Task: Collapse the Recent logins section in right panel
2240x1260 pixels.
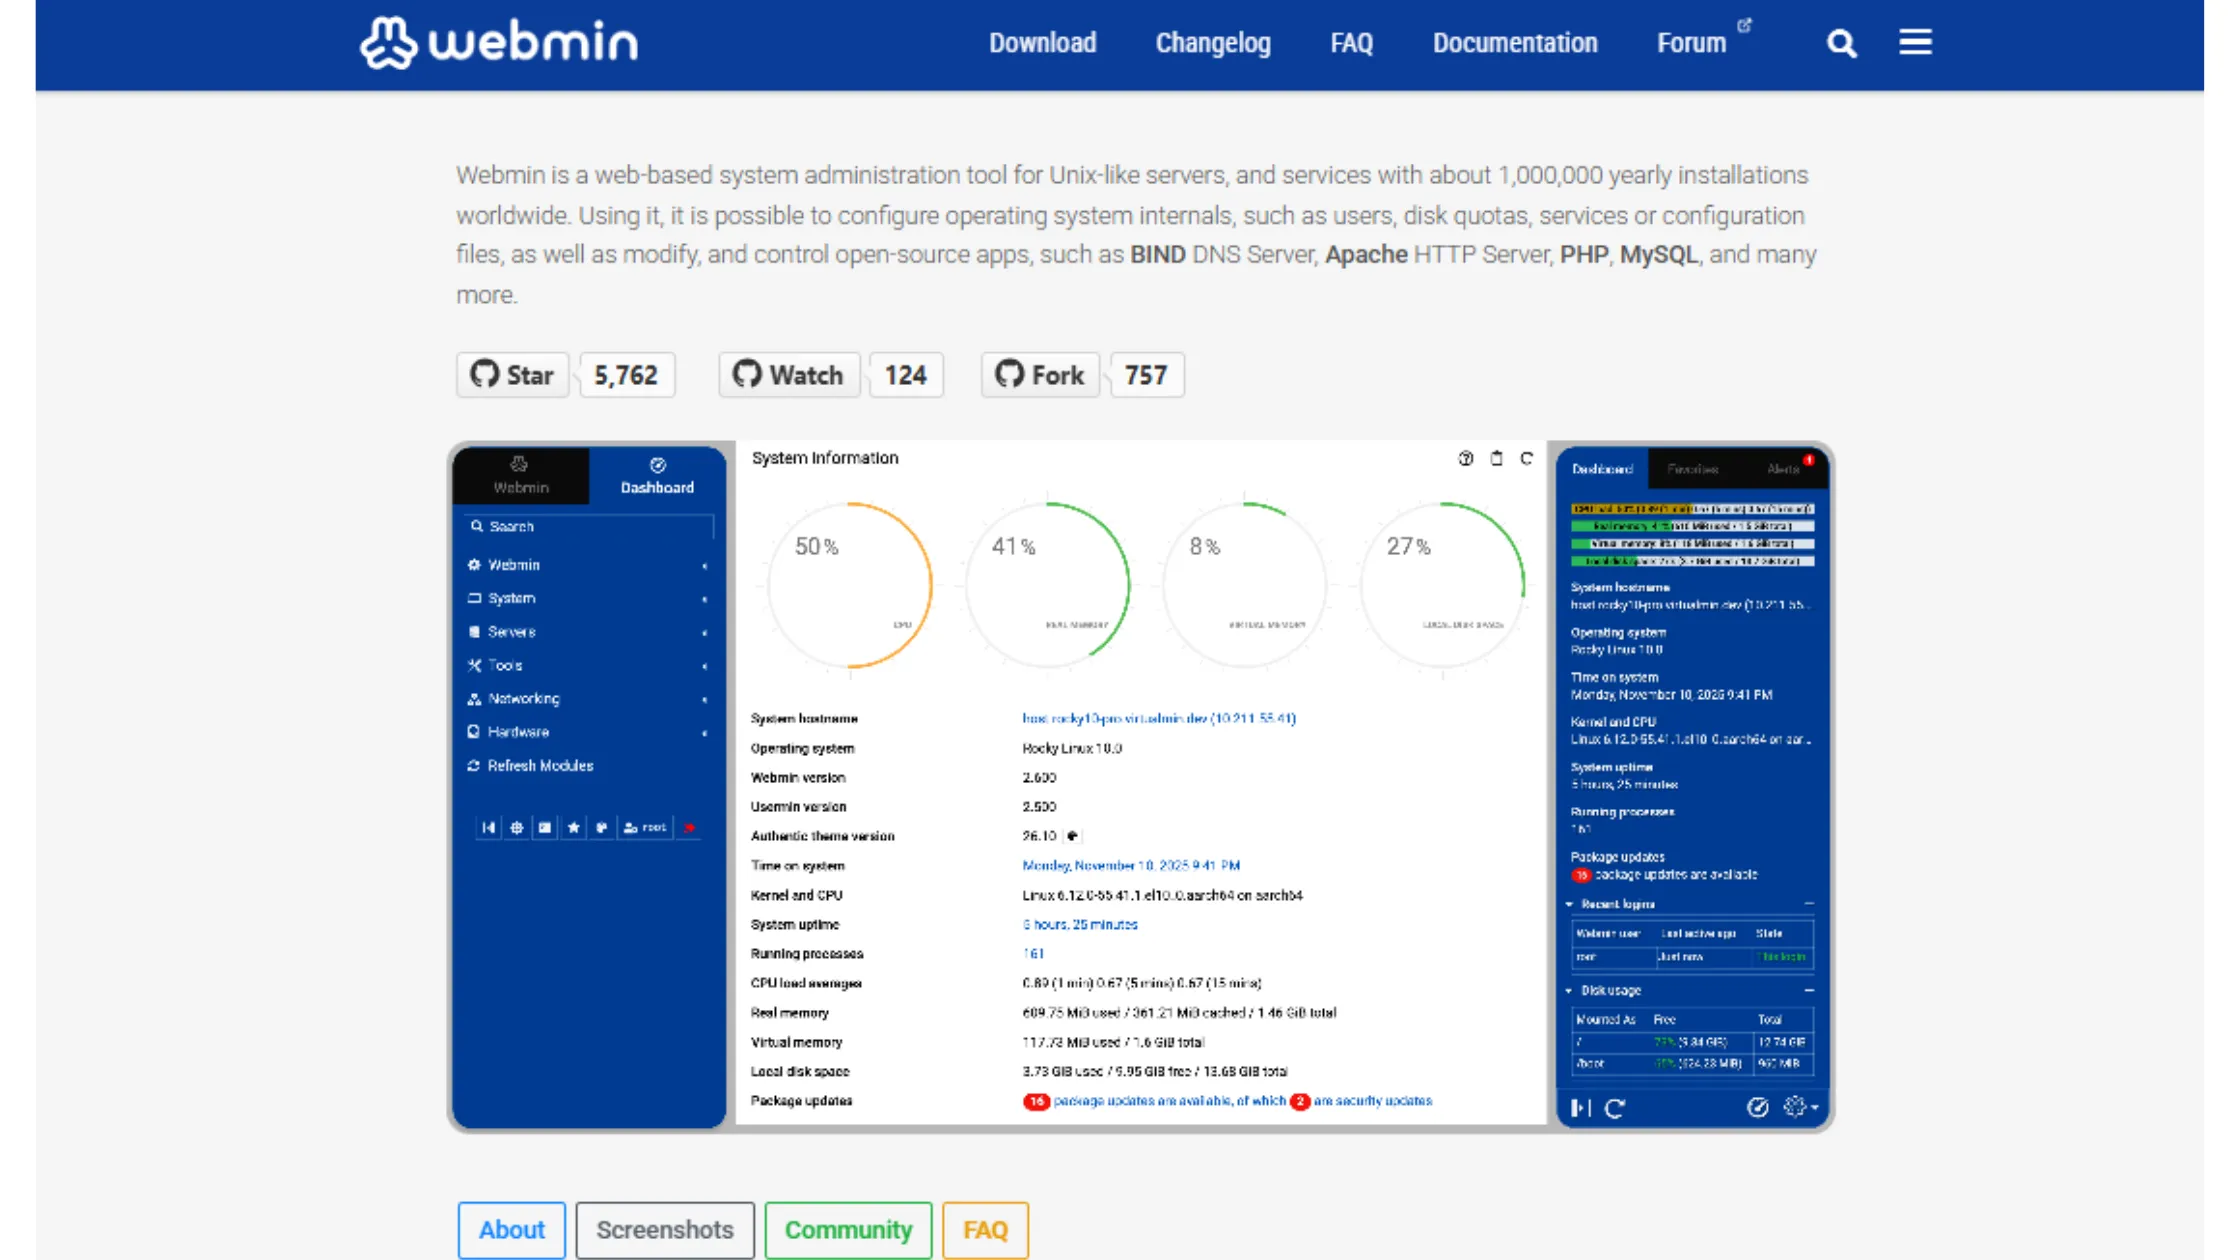Action: [x=1808, y=904]
